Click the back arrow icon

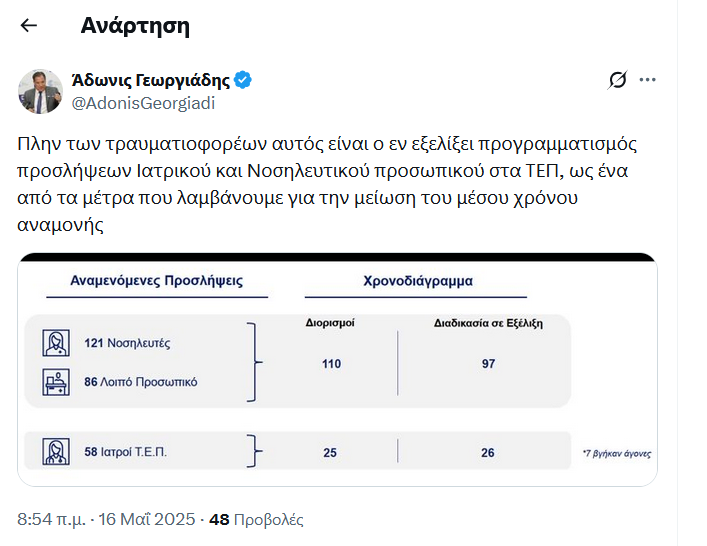pyautogui.click(x=29, y=26)
